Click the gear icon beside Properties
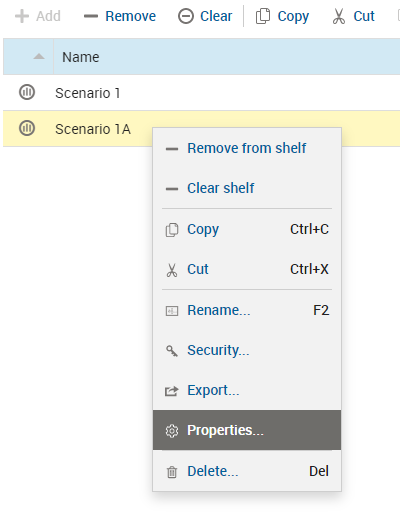400x515 pixels. pyautogui.click(x=172, y=431)
